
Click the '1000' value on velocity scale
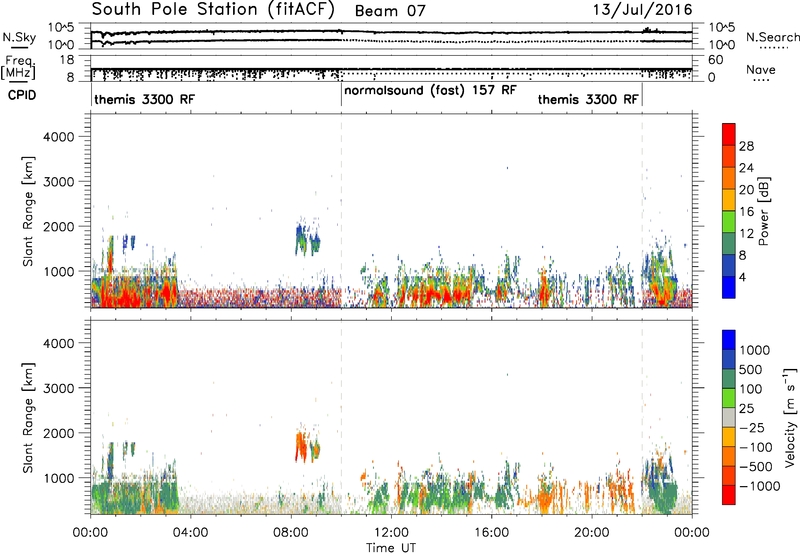(755, 350)
